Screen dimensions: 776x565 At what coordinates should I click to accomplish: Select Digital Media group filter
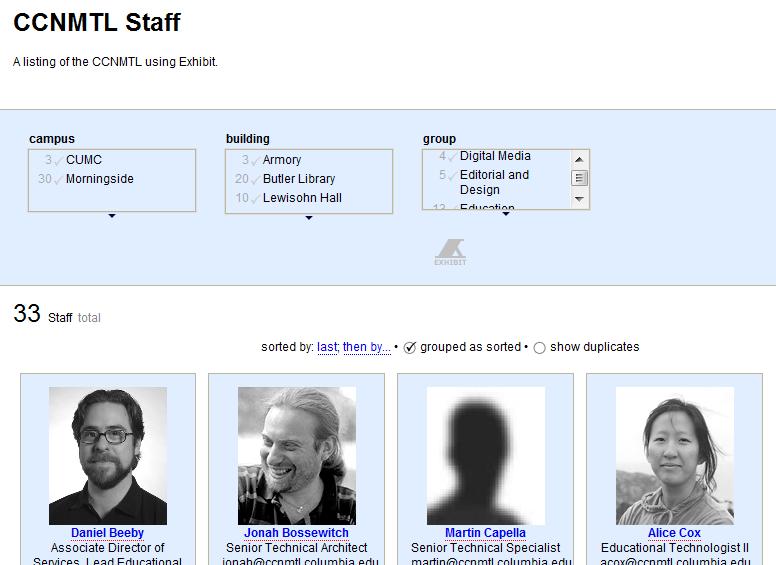click(x=495, y=156)
